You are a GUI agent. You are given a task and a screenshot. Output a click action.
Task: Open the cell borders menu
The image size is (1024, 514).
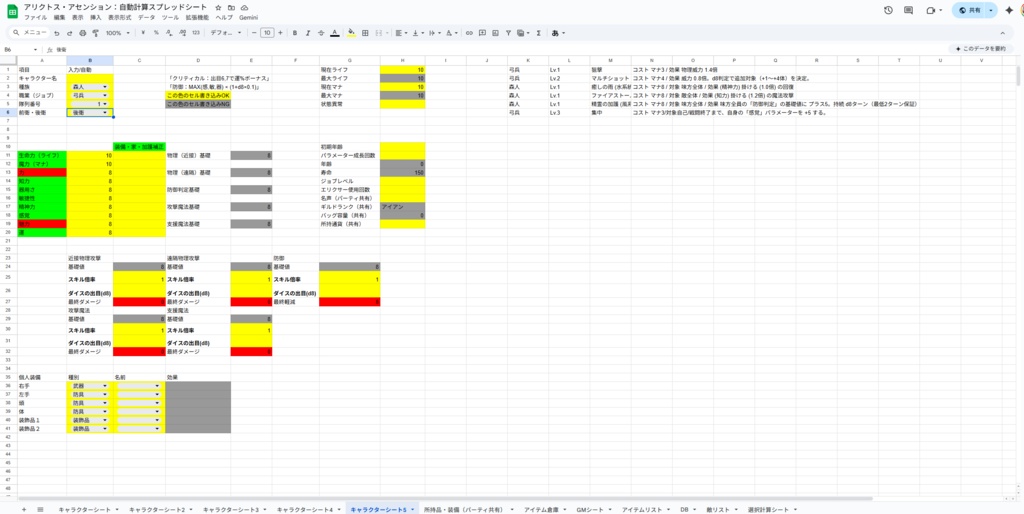coord(365,33)
